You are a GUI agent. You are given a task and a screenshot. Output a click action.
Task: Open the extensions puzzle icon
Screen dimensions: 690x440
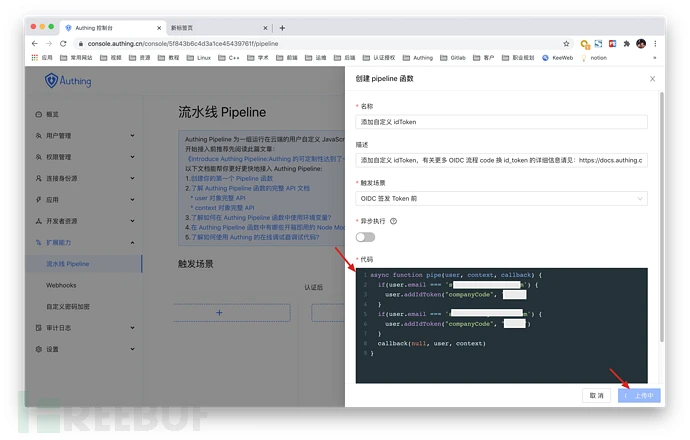(627, 44)
